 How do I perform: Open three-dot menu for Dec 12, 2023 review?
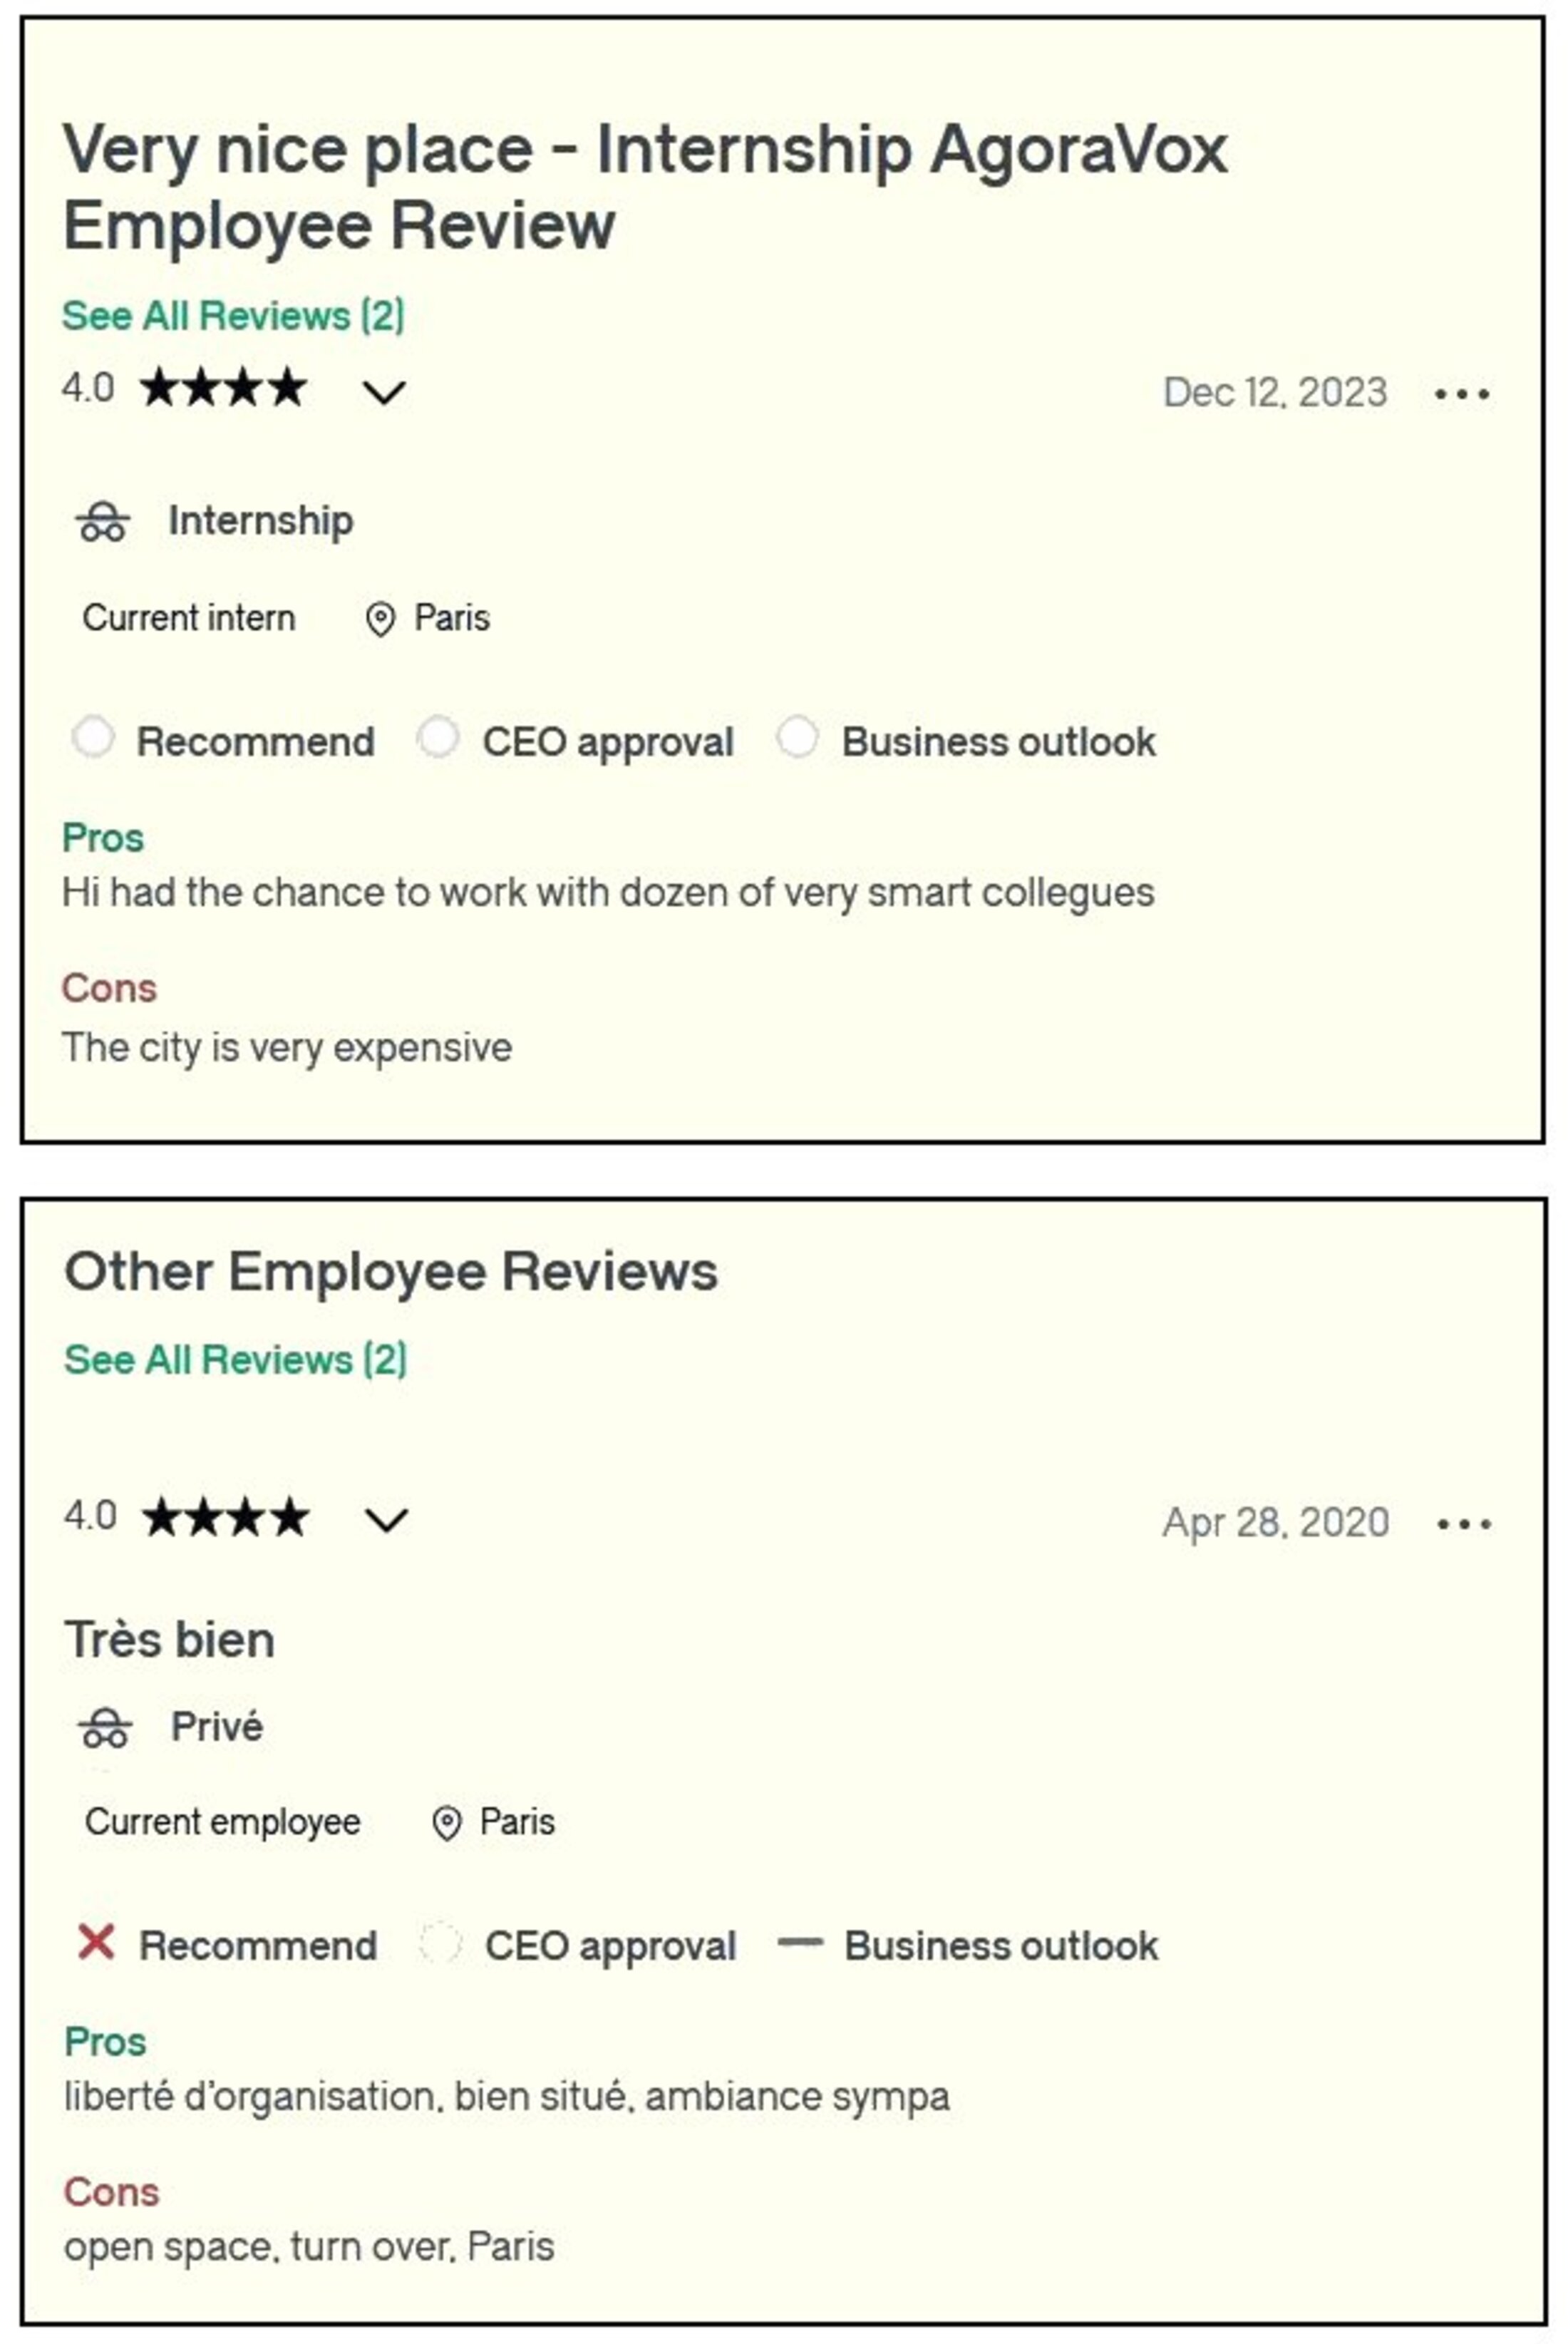1461,394
